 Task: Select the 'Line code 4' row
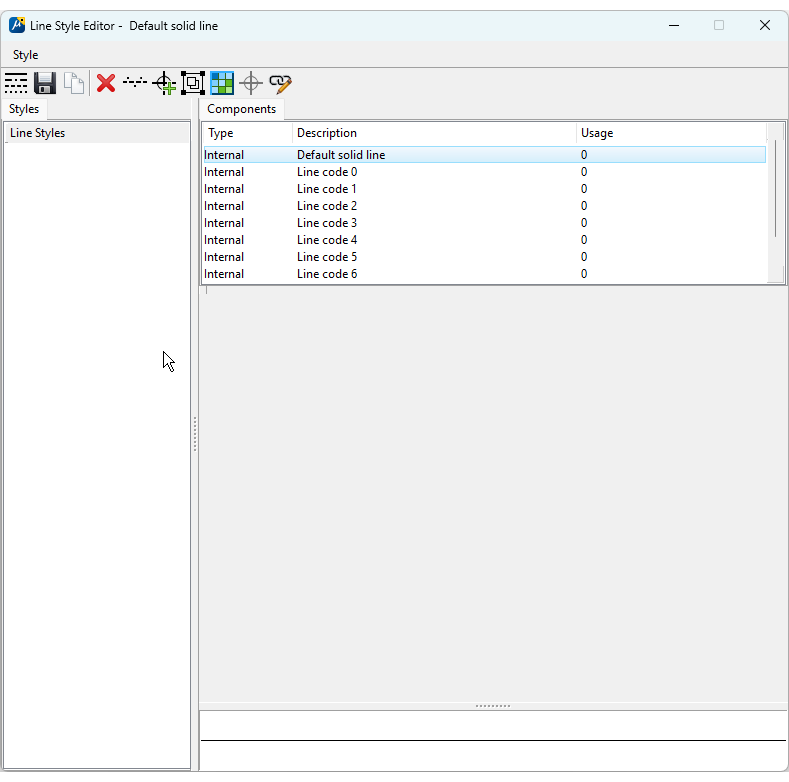point(485,240)
